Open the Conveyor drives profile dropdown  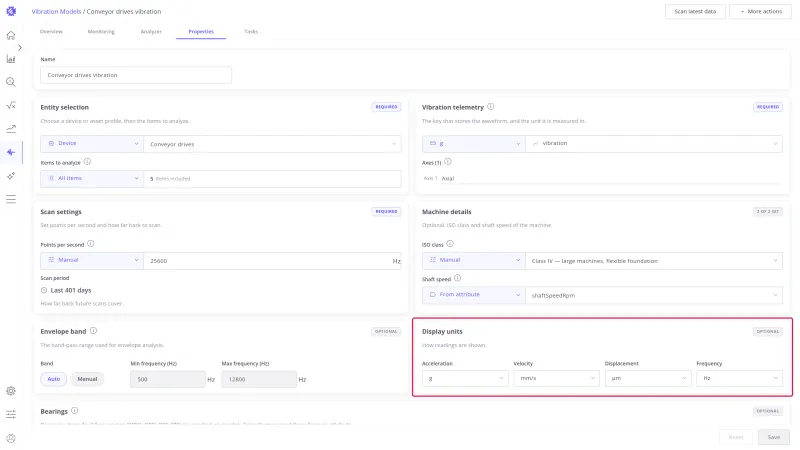(272, 144)
